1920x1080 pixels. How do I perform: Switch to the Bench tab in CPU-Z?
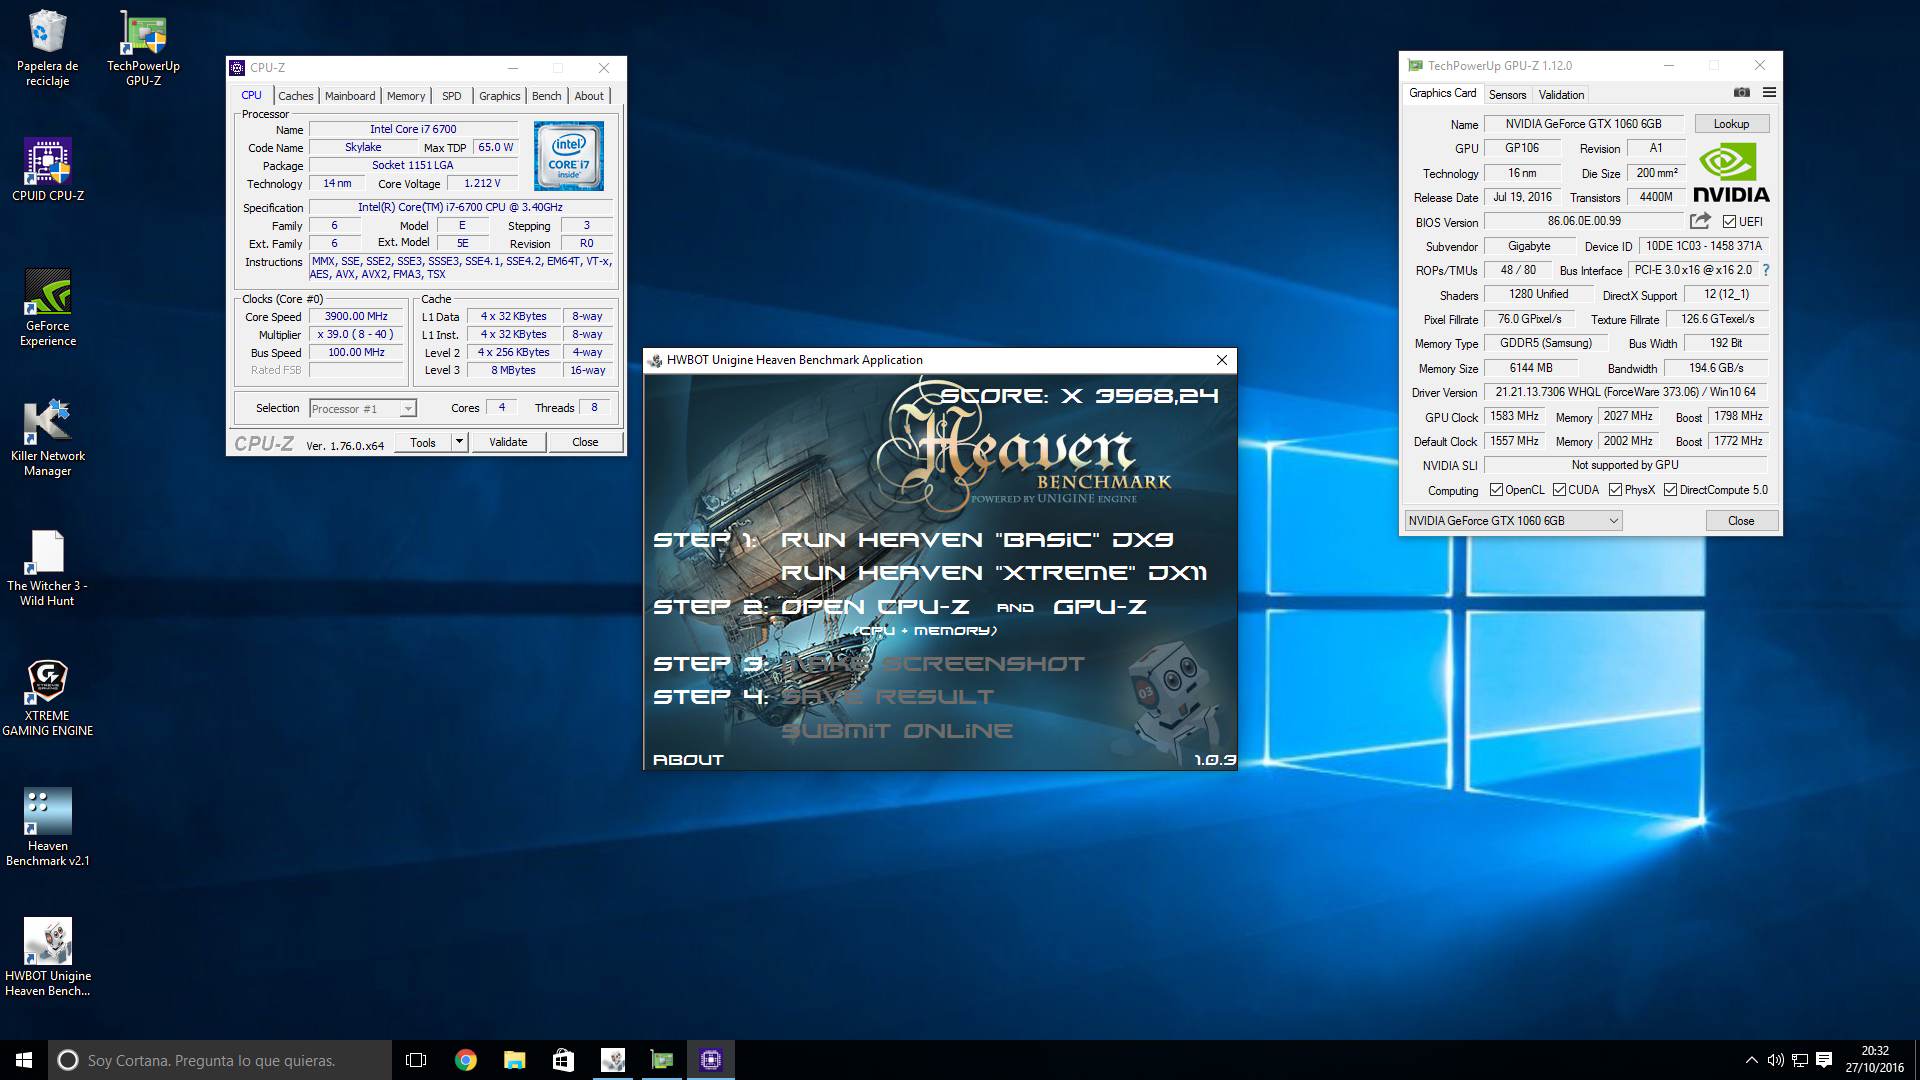(x=546, y=96)
